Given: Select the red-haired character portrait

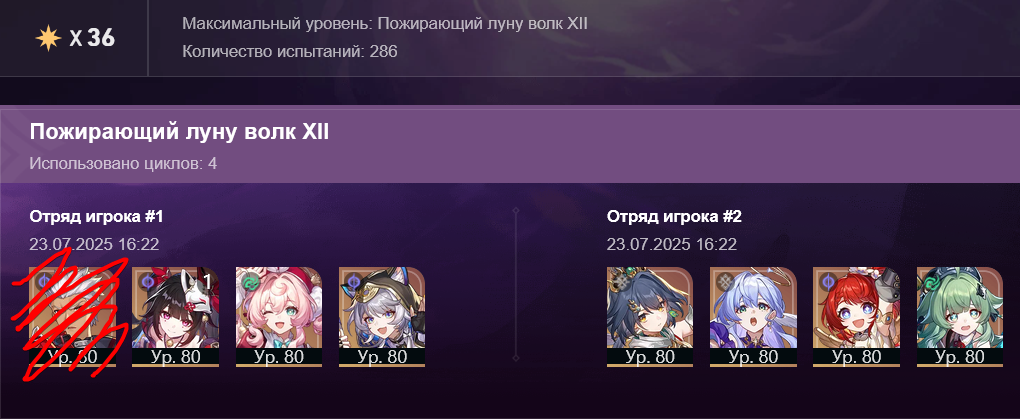Looking at the screenshot, I should pos(857,317).
